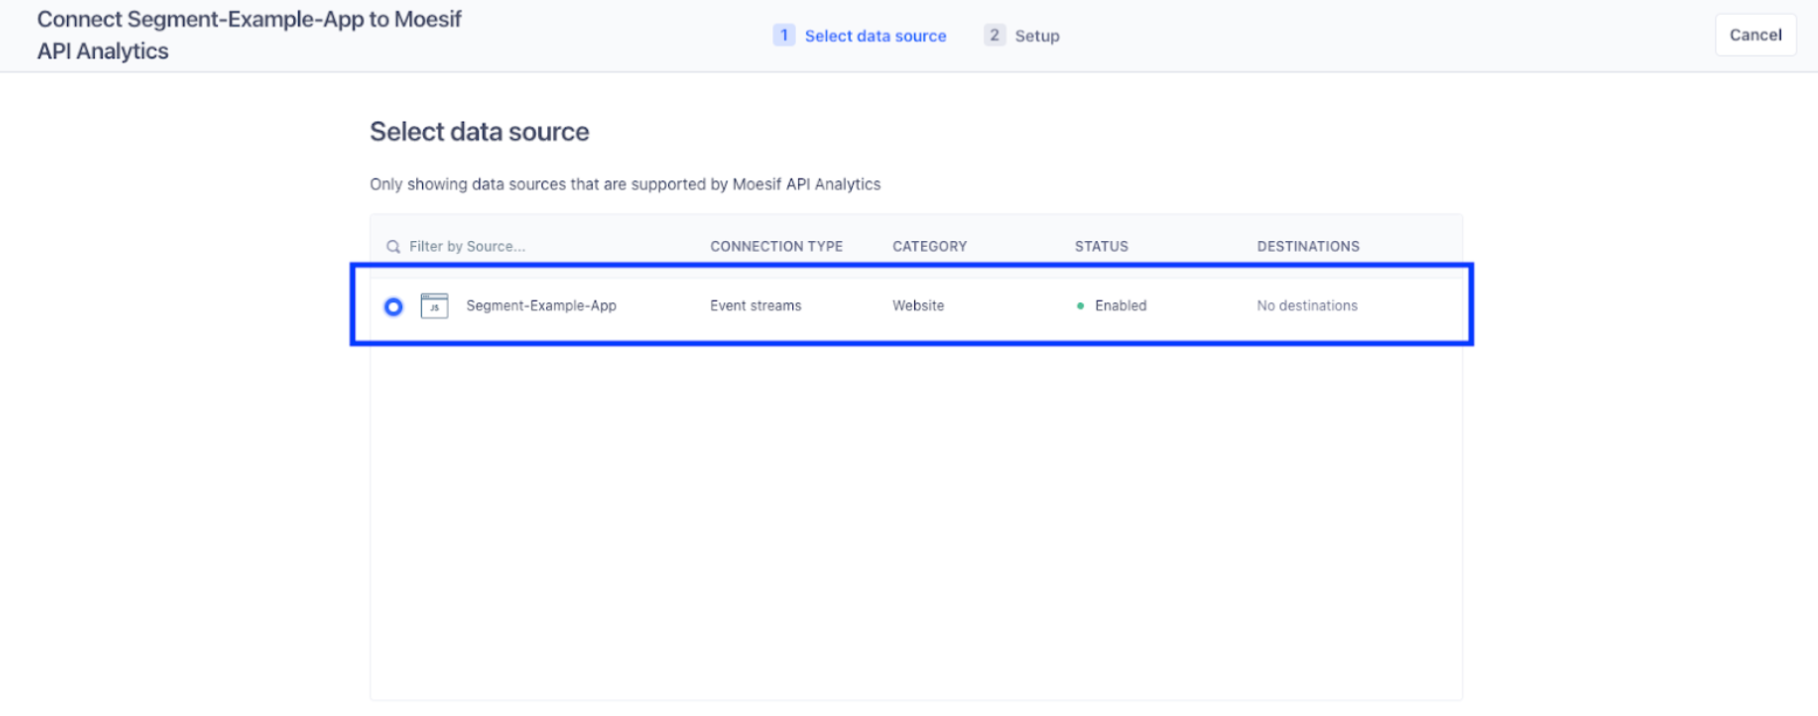The image size is (1818, 716).
Task: Click the Status column header
Action: point(1101,247)
